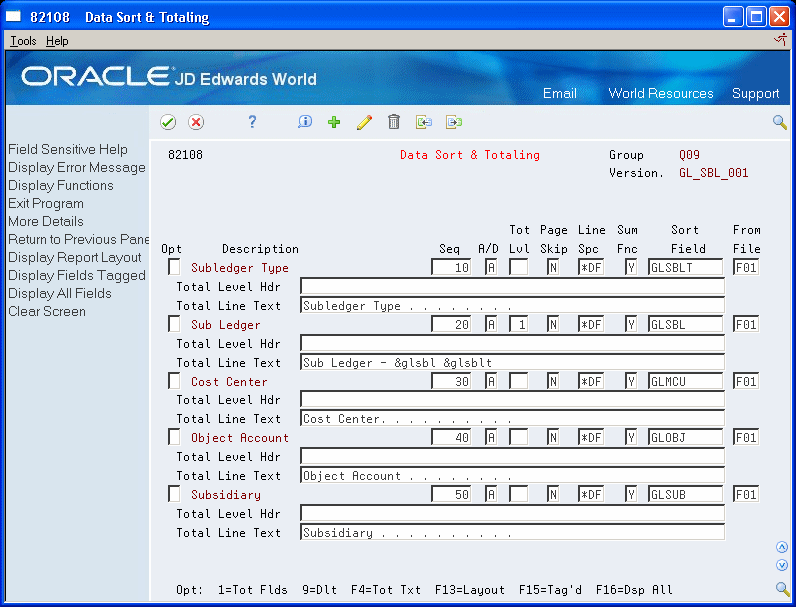This screenshot has width=796, height=607.
Task: Choose Display All Fields
Action: pyautogui.click(x=59, y=293)
